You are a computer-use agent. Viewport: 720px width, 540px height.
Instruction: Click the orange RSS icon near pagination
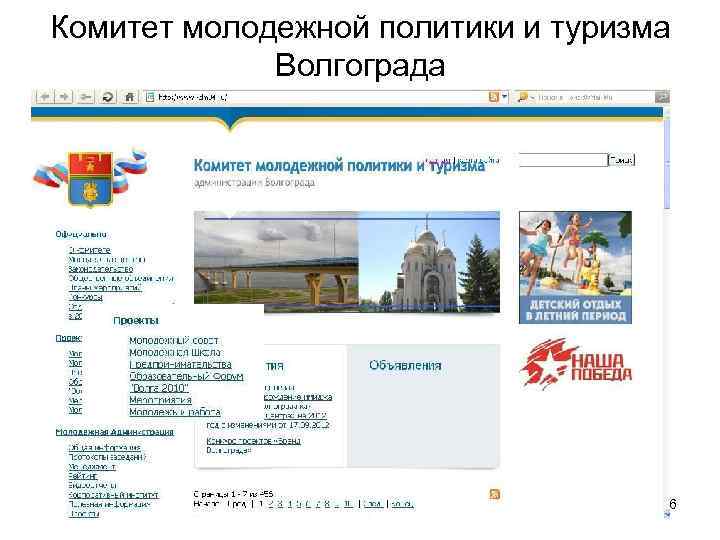coord(495,494)
